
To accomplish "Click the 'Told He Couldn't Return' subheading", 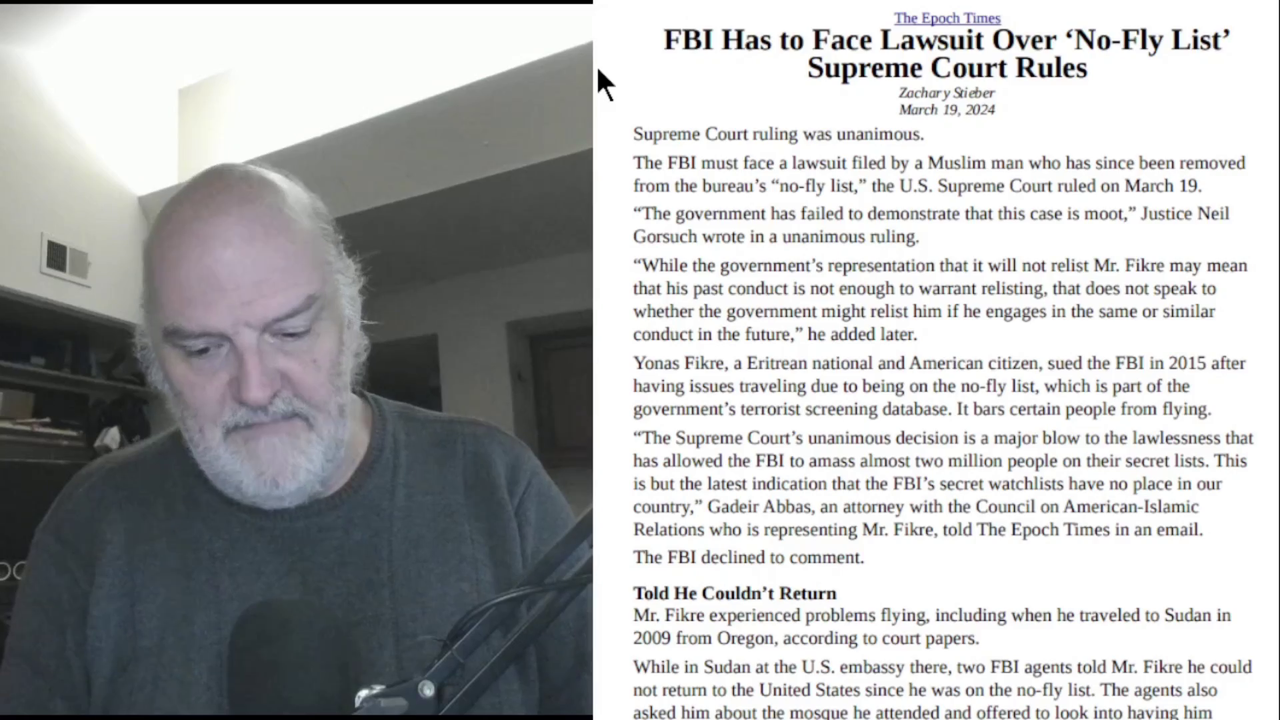I will 734,593.
